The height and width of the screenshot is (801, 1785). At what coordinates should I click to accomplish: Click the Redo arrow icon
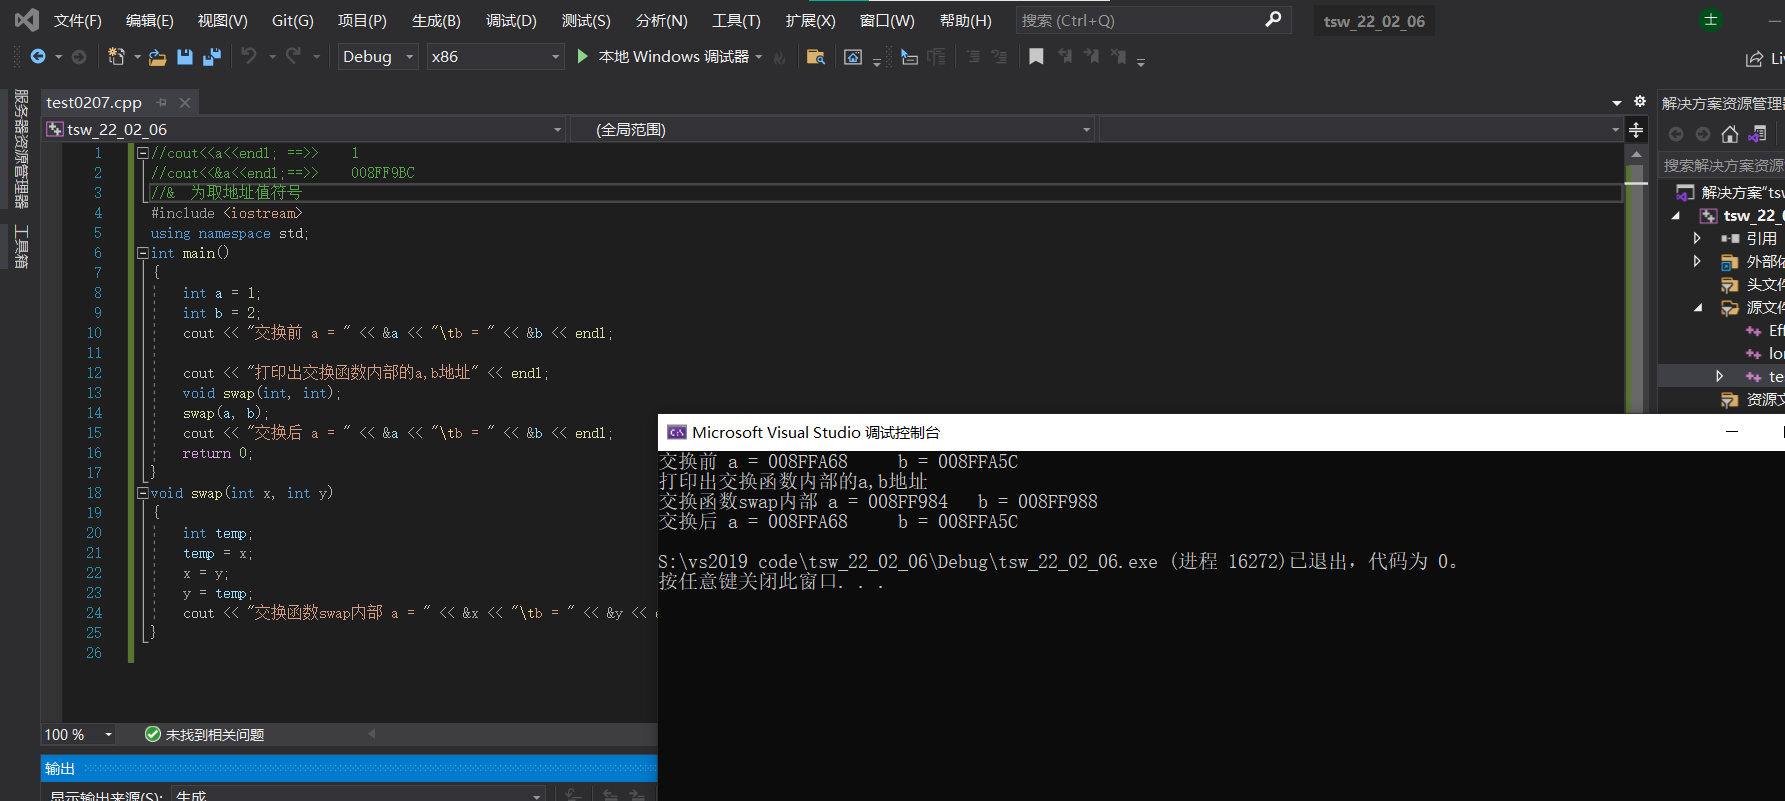(x=293, y=57)
